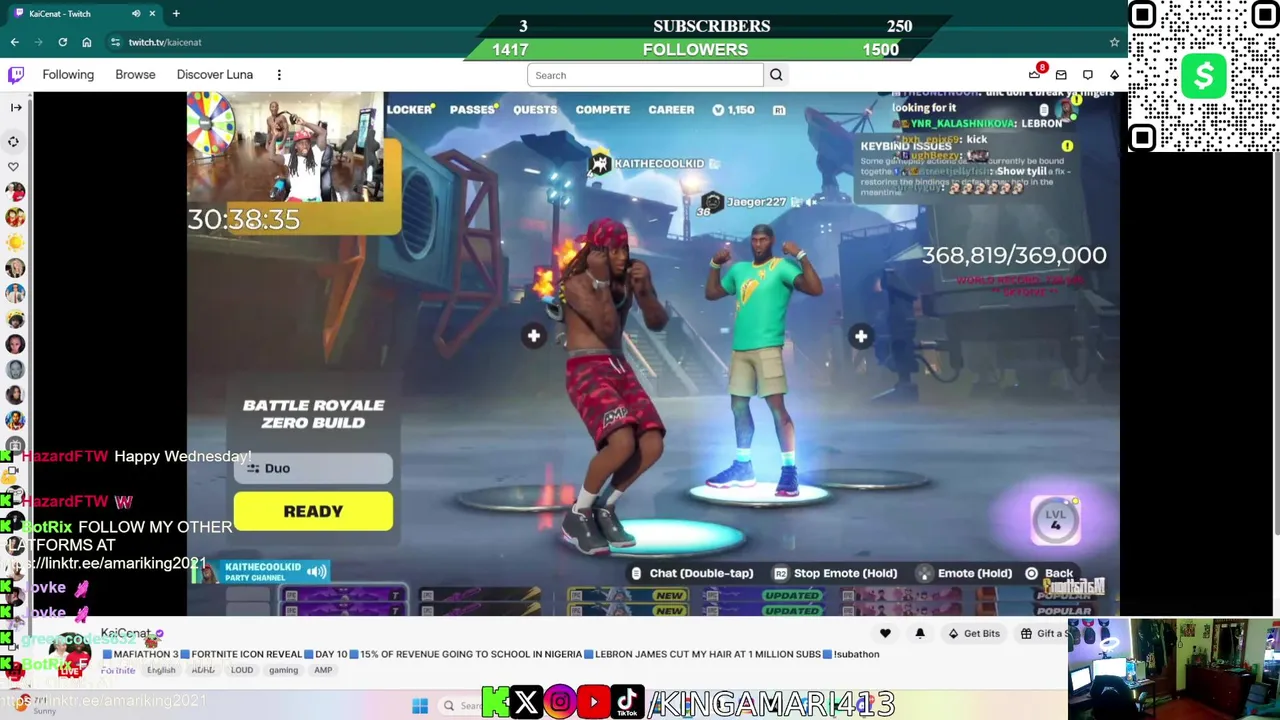1280x720 pixels.
Task: Open the Prime loot crown icon with badge
Action: (x=1035, y=74)
